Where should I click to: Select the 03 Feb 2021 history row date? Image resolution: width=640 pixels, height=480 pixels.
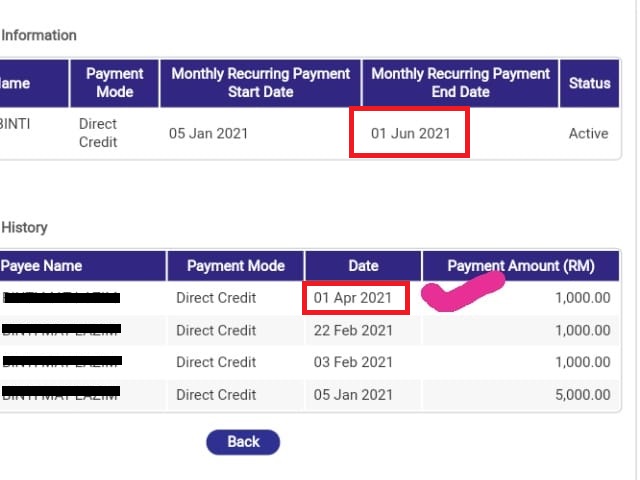pyautogui.click(x=353, y=362)
